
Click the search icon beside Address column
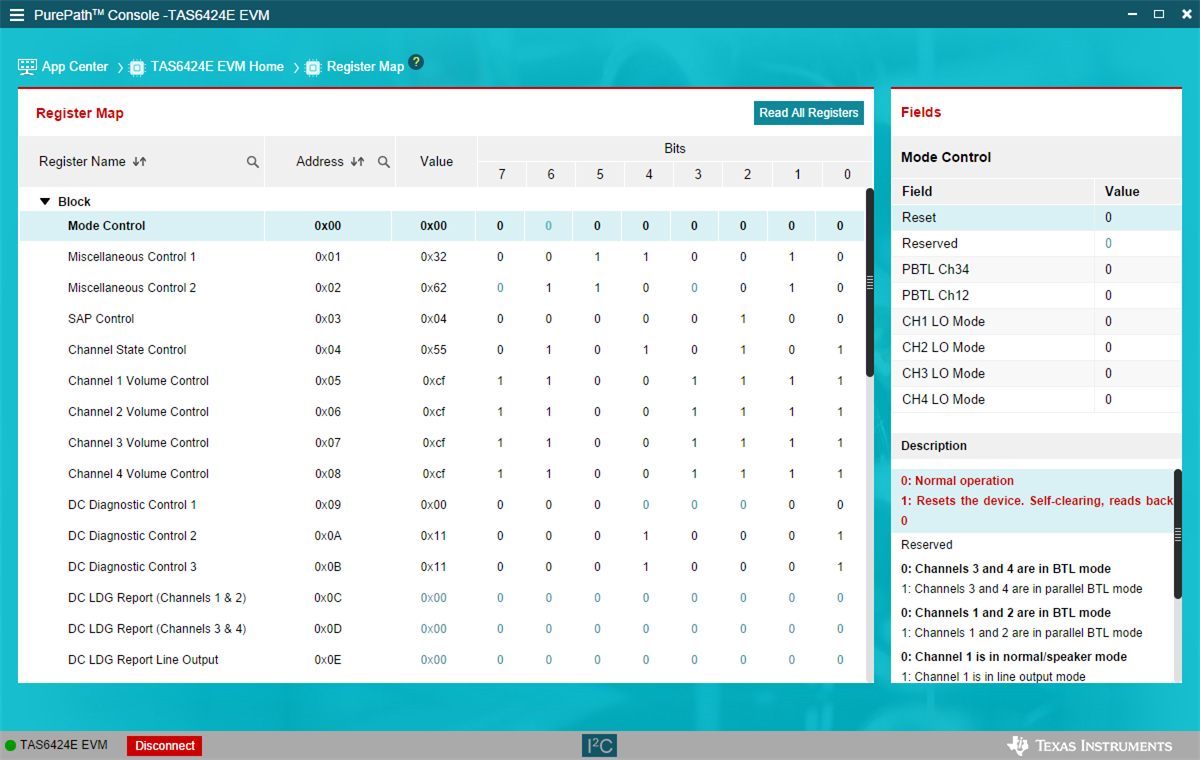tap(383, 162)
